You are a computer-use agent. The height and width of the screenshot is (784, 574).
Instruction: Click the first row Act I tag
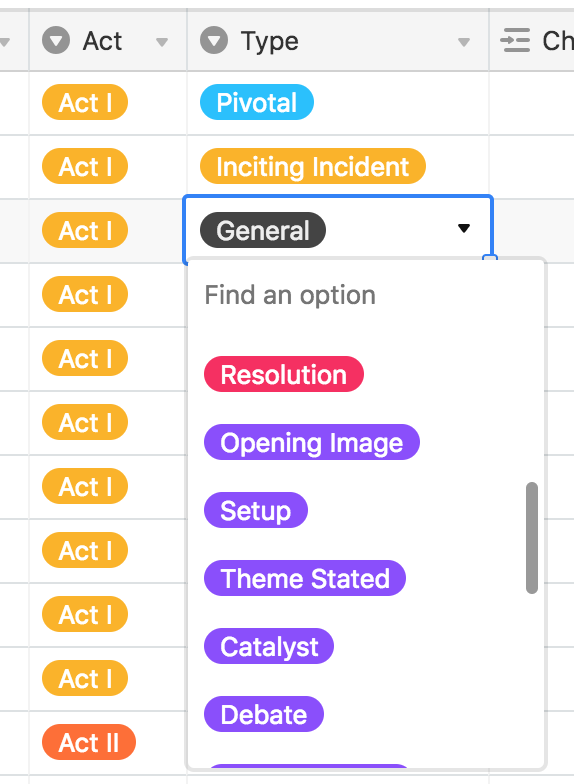point(85,102)
